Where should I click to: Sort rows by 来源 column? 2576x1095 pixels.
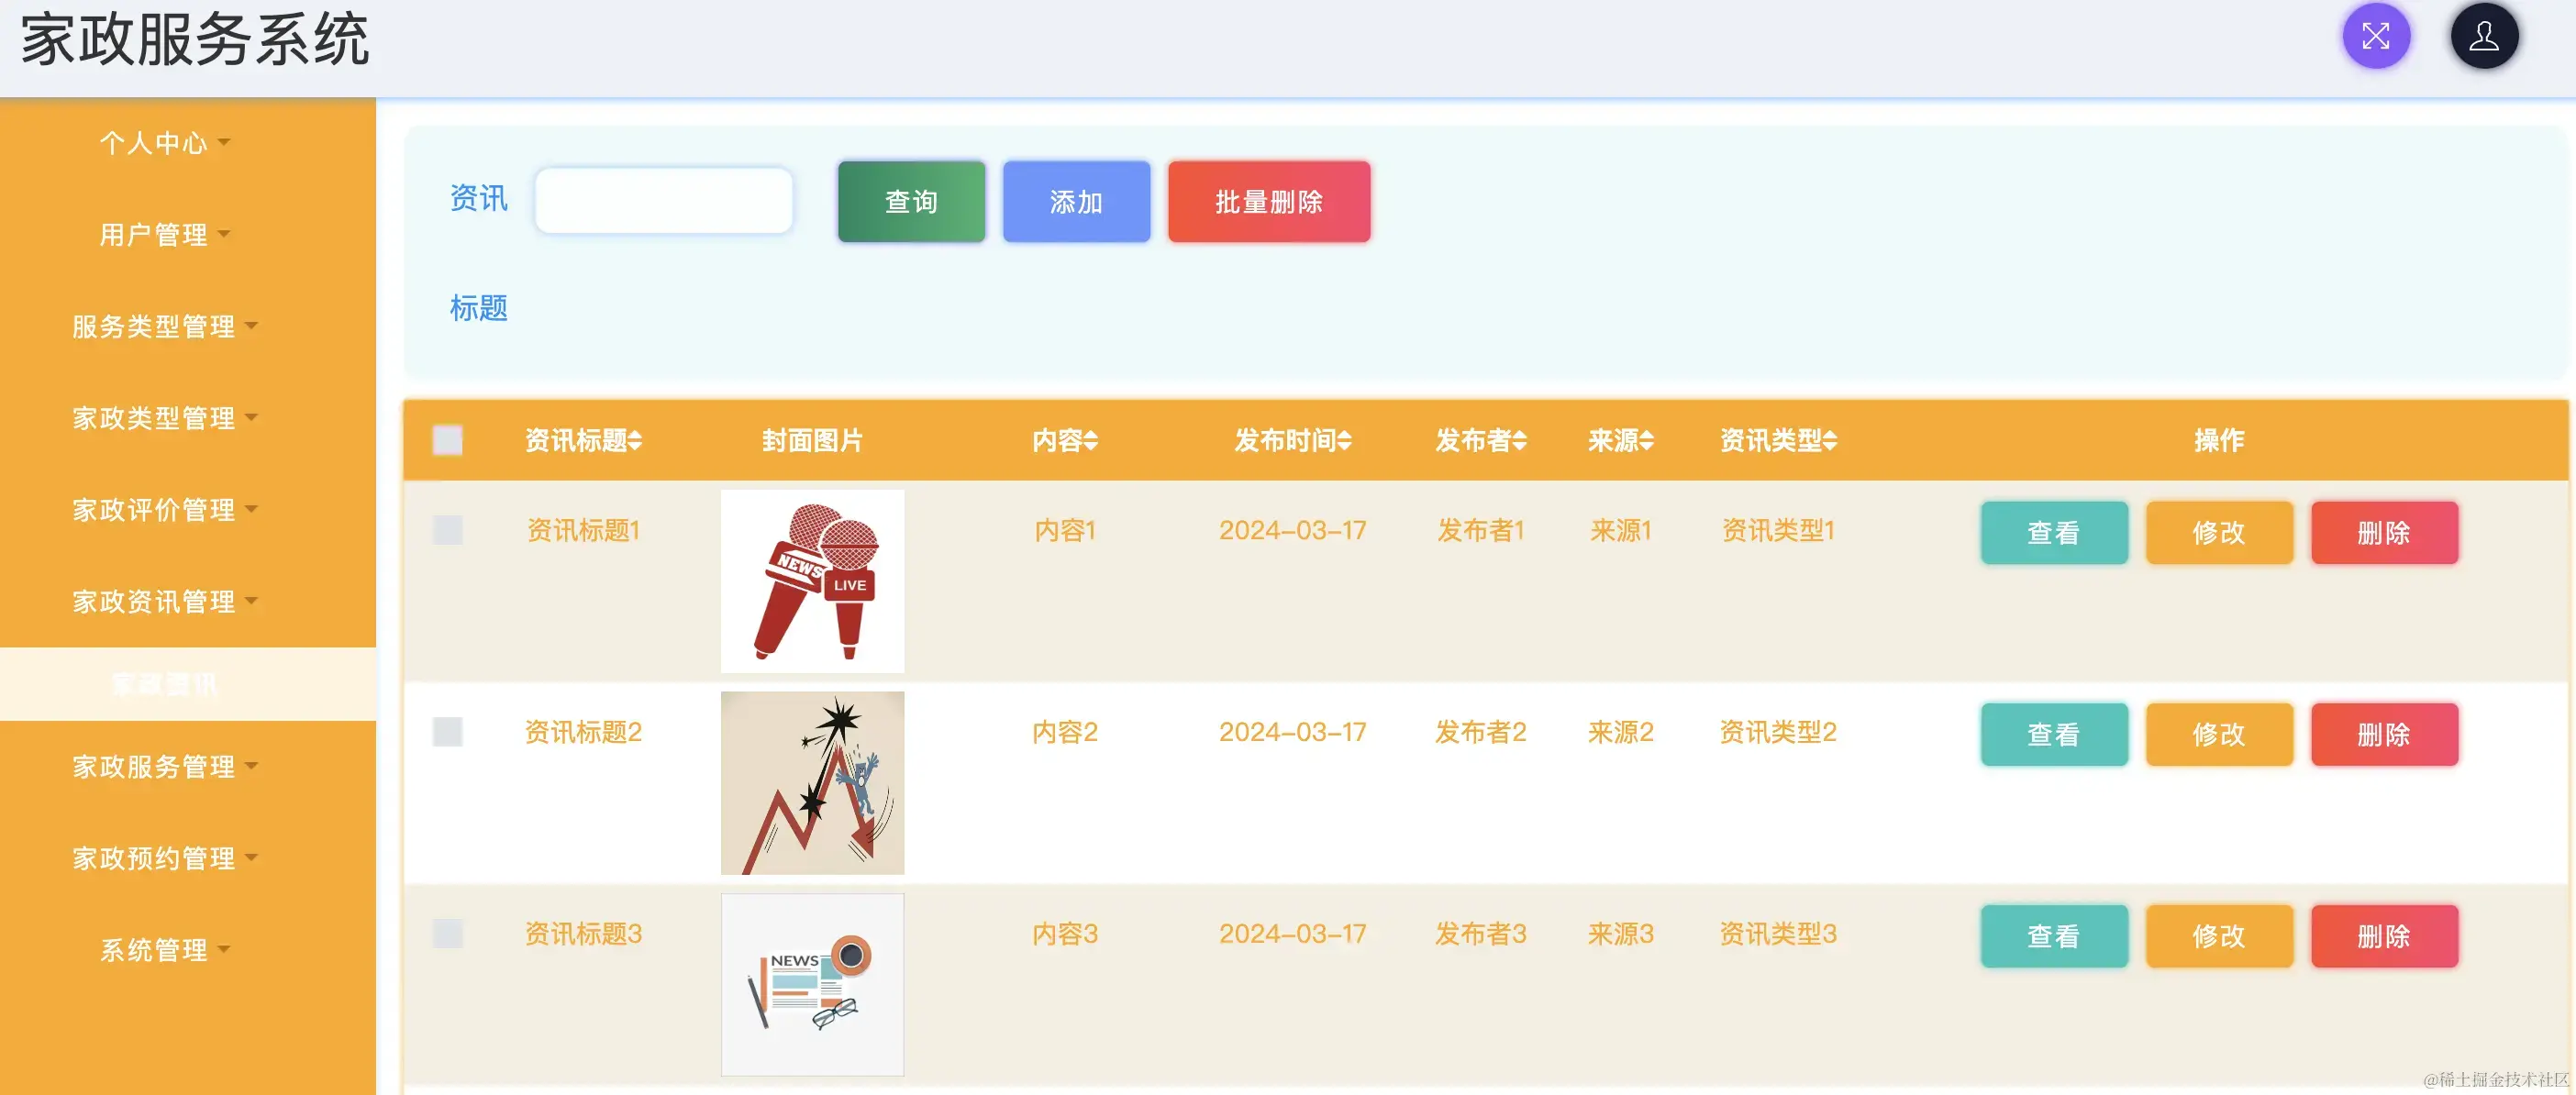[1621, 440]
